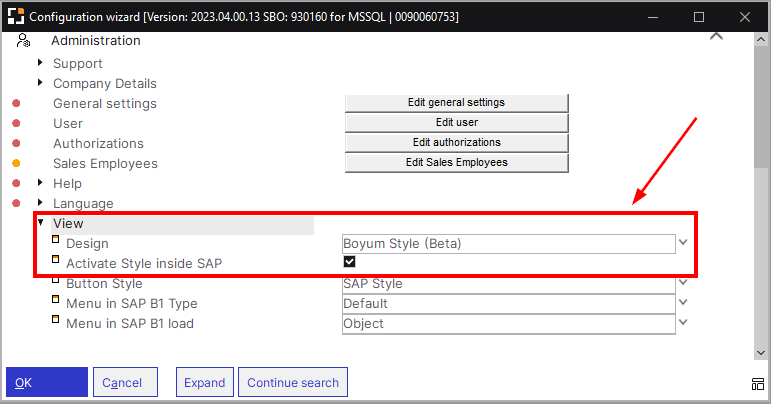The image size is (771, 404).
Task: Collapse the Administration section chevron
Action: tap(716, 36)
